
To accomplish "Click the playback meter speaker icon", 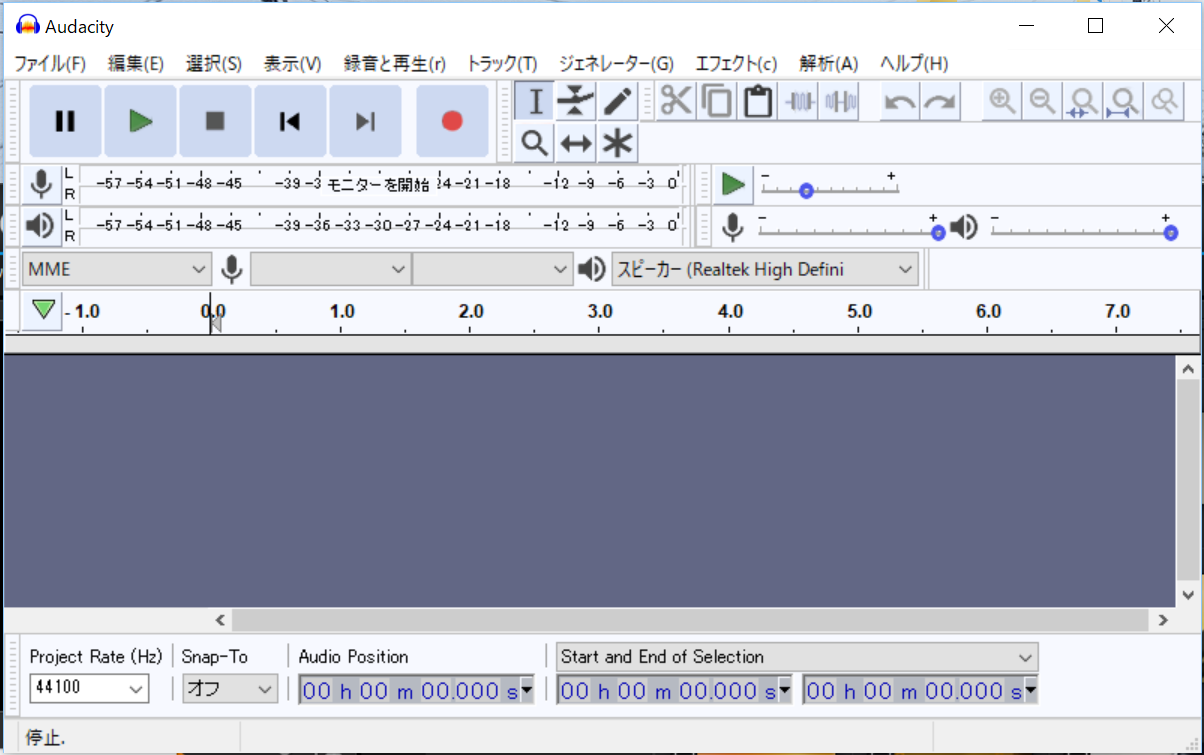I will click(41, 225).
